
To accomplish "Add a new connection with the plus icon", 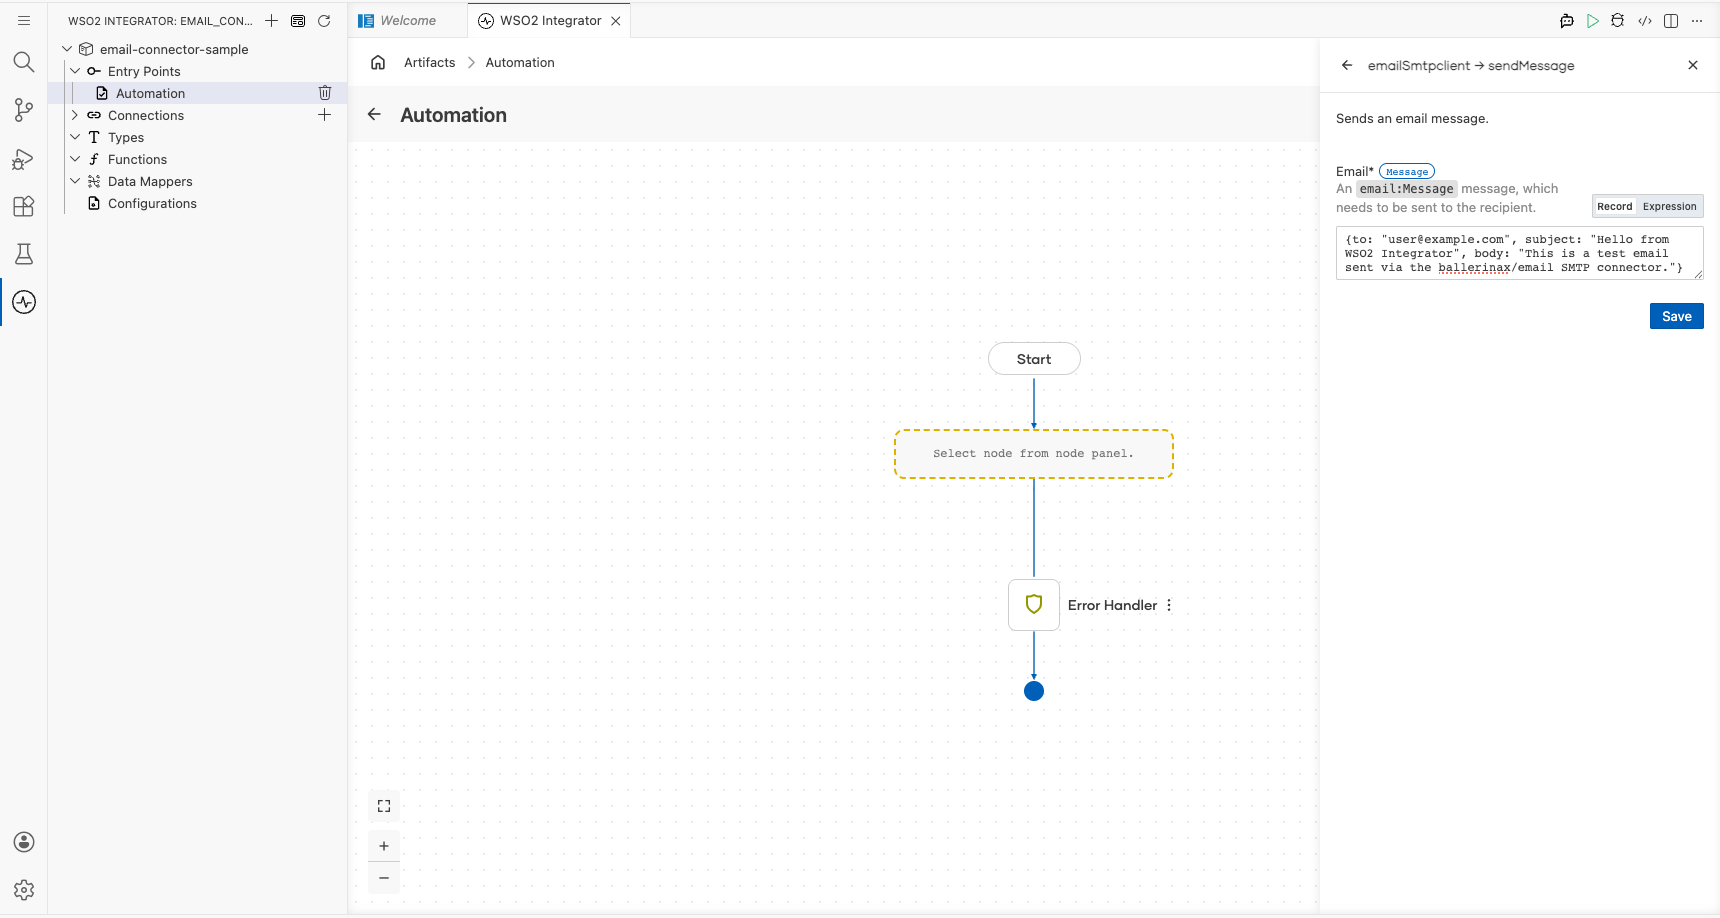I will pos(325,115).
